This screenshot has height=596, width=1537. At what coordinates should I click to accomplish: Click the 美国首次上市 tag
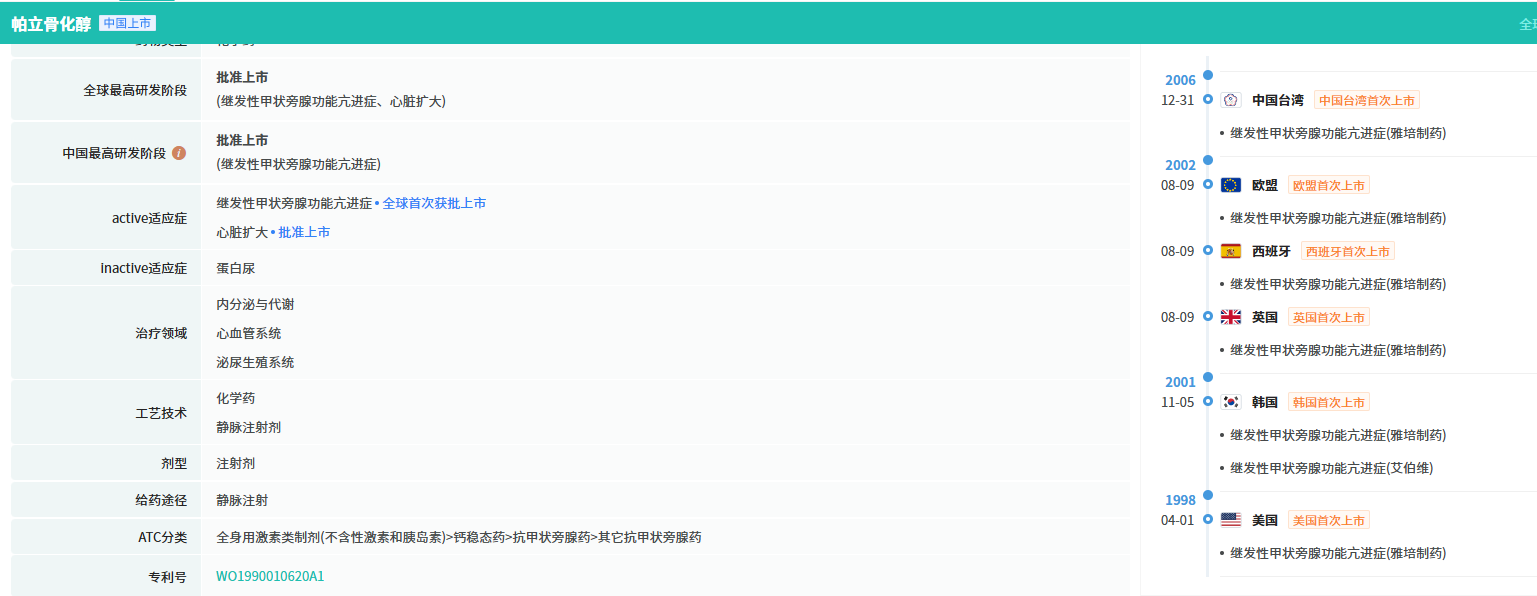coord(1329,520)
